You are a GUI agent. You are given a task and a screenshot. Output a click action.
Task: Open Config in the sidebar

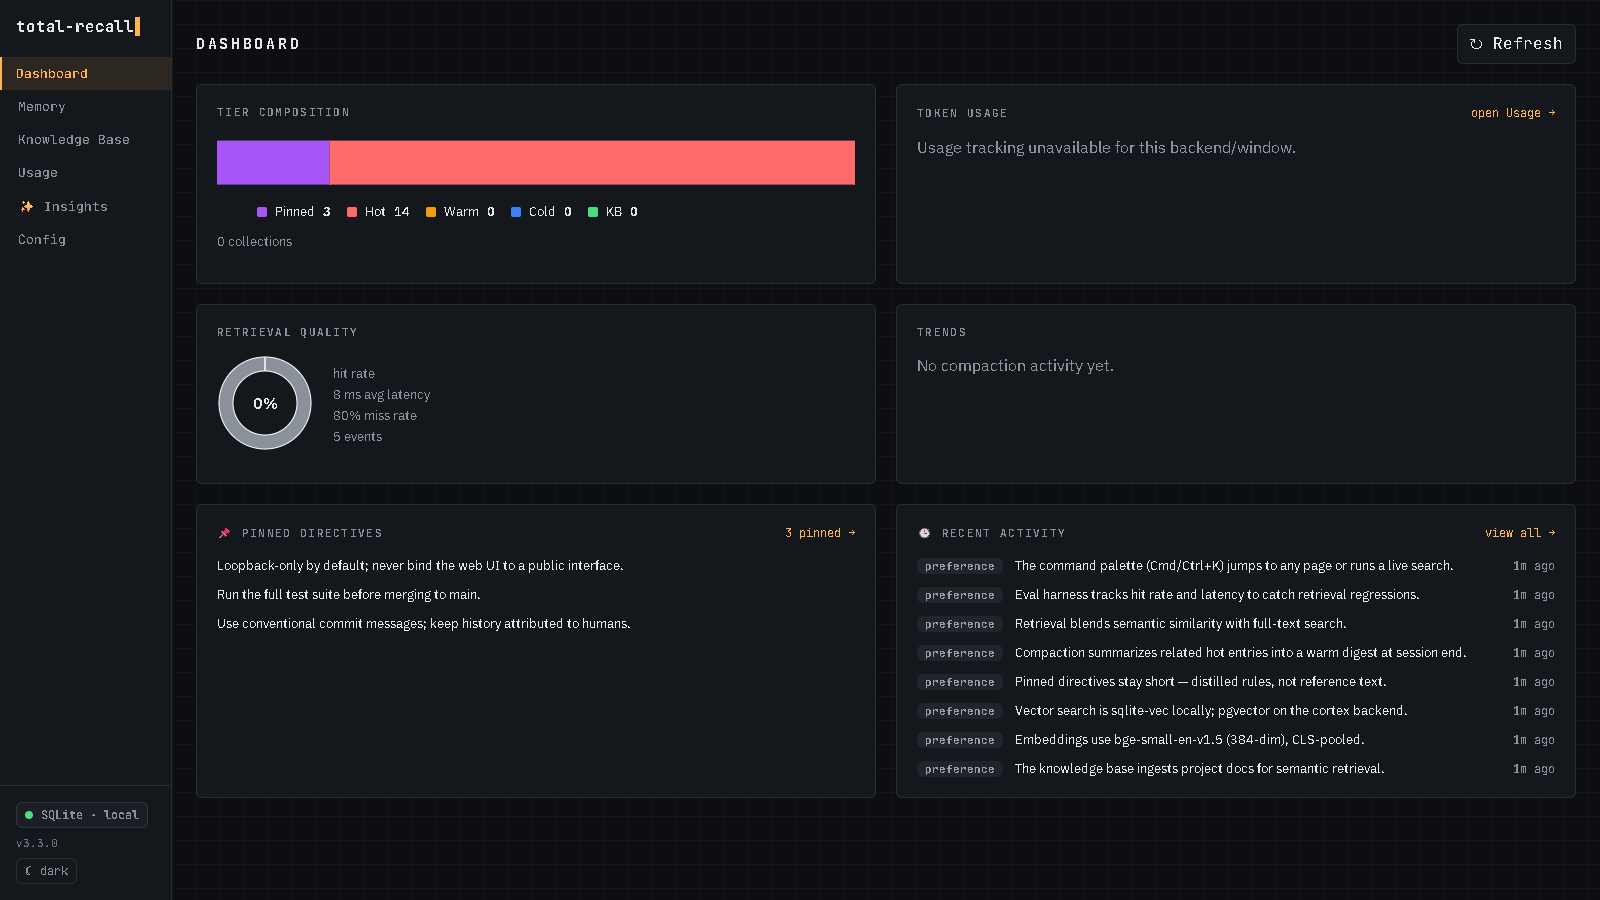[x=86, y=240]
